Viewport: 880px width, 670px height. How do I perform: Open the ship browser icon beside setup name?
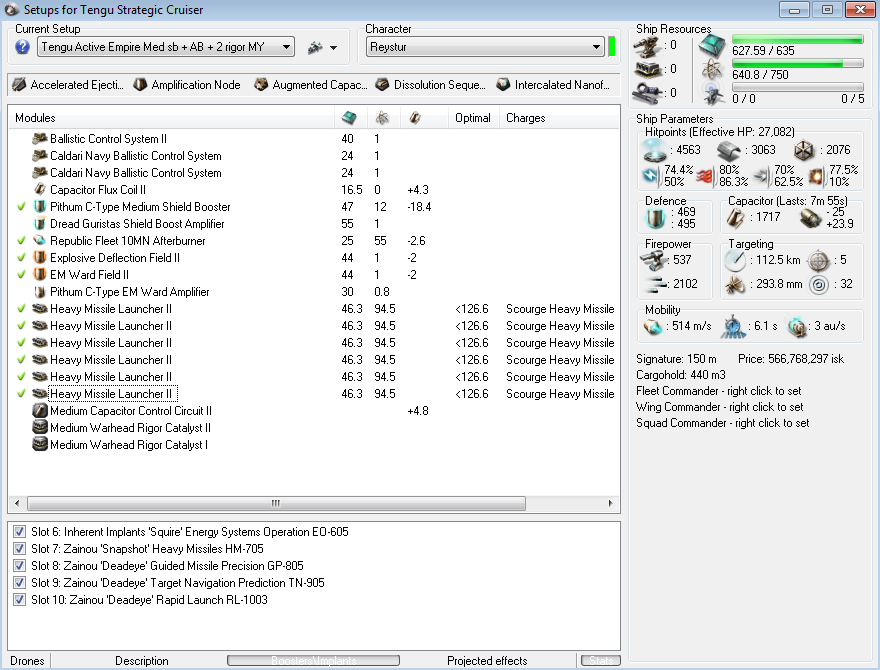[x=315, y=48]
